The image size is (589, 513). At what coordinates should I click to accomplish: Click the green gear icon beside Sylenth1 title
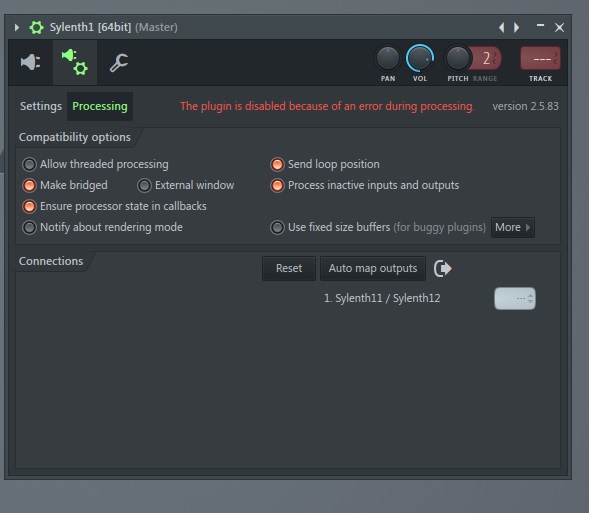[x=36, y=27]
